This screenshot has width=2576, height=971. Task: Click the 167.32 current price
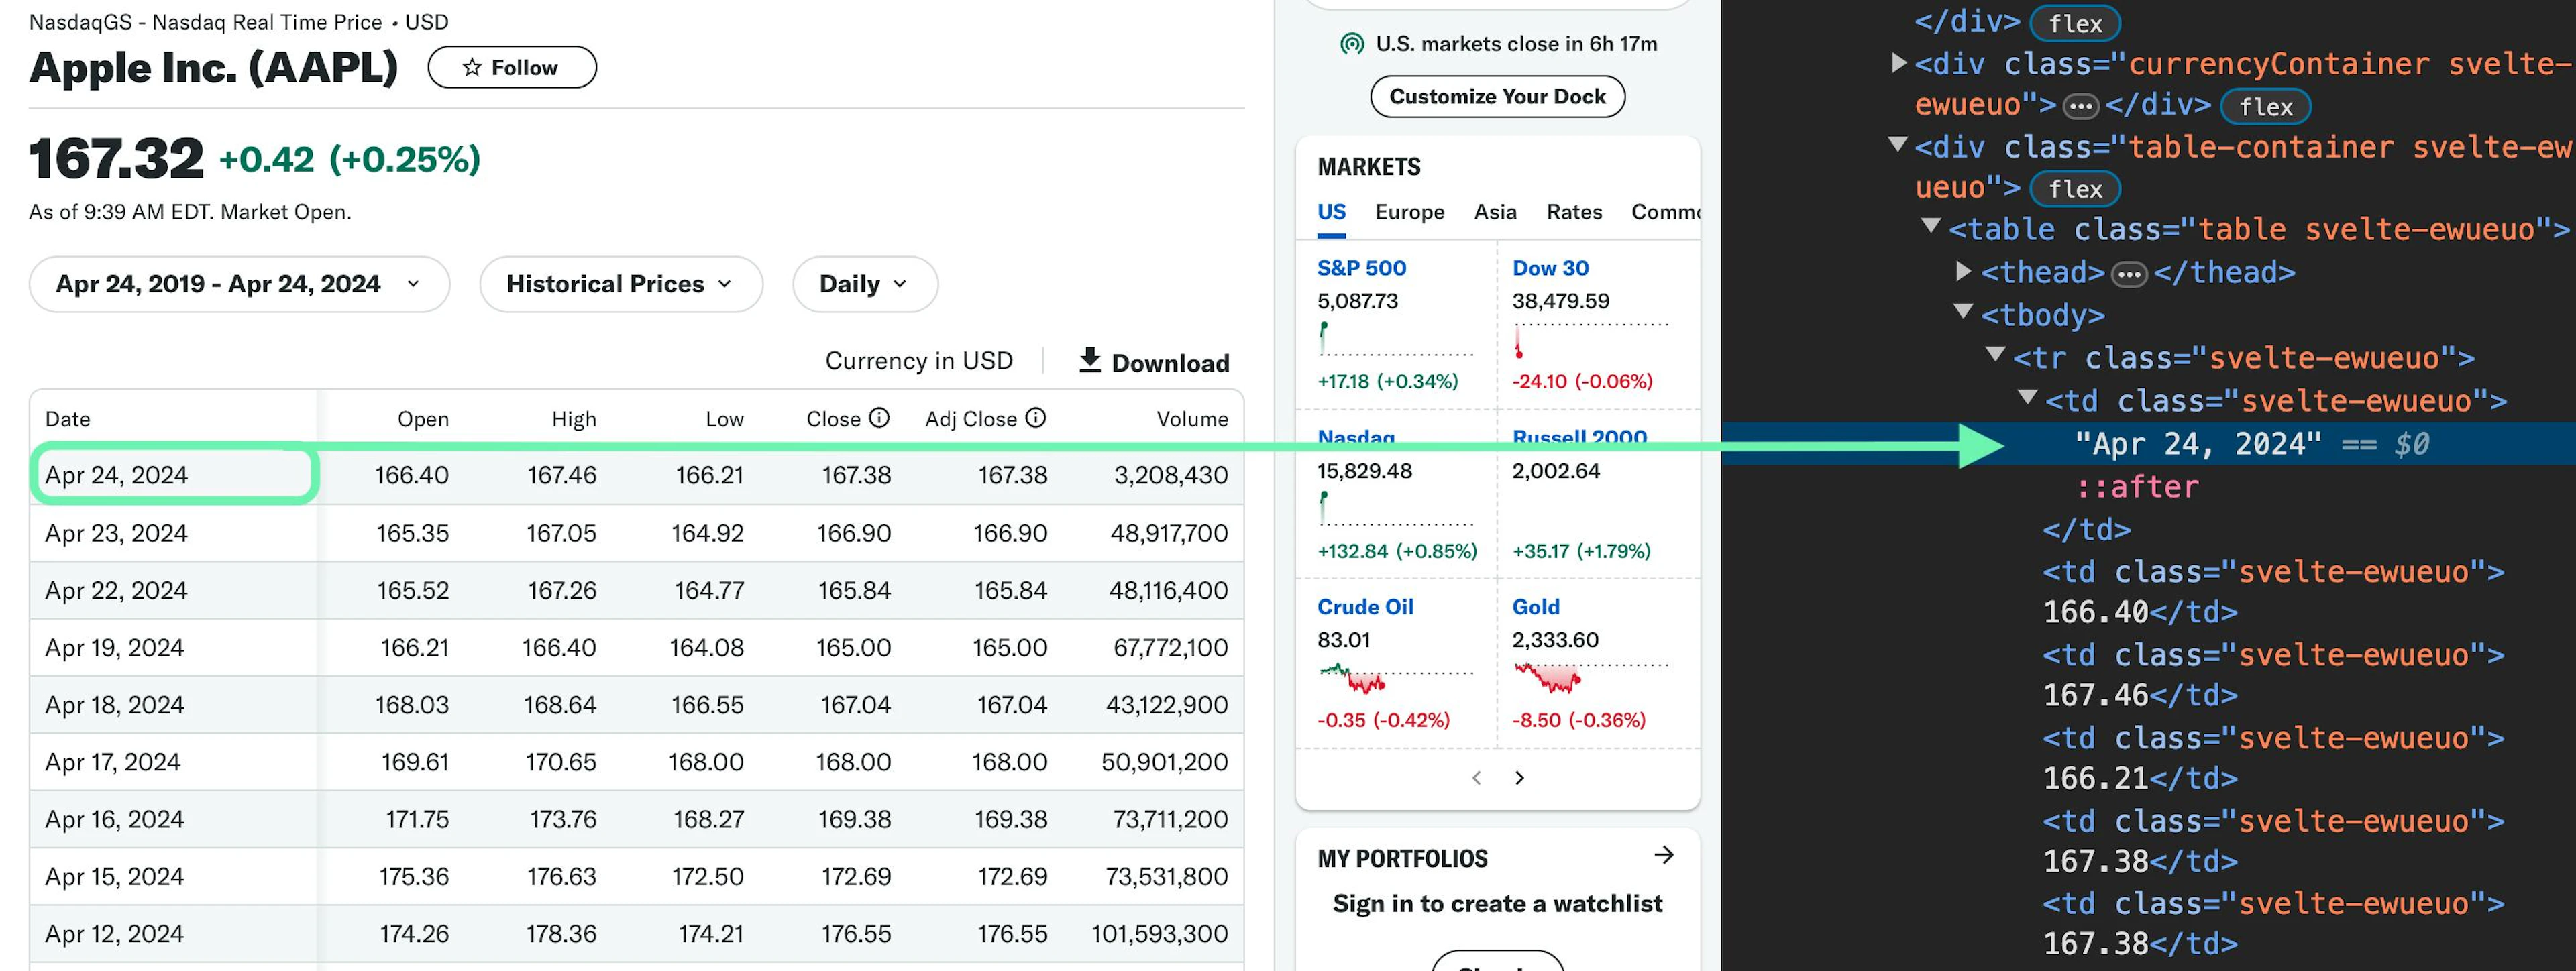[x=116, y=159]
